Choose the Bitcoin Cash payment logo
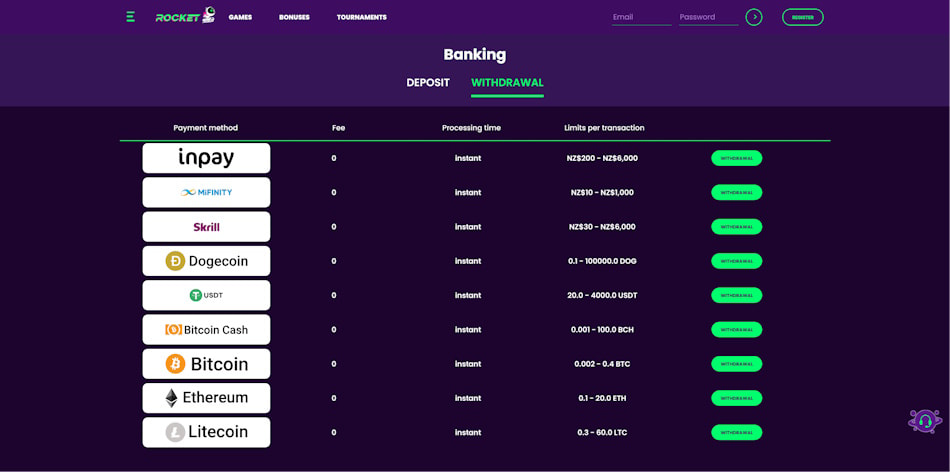Screen dimensions: 950x472 (x=206, y=330)
